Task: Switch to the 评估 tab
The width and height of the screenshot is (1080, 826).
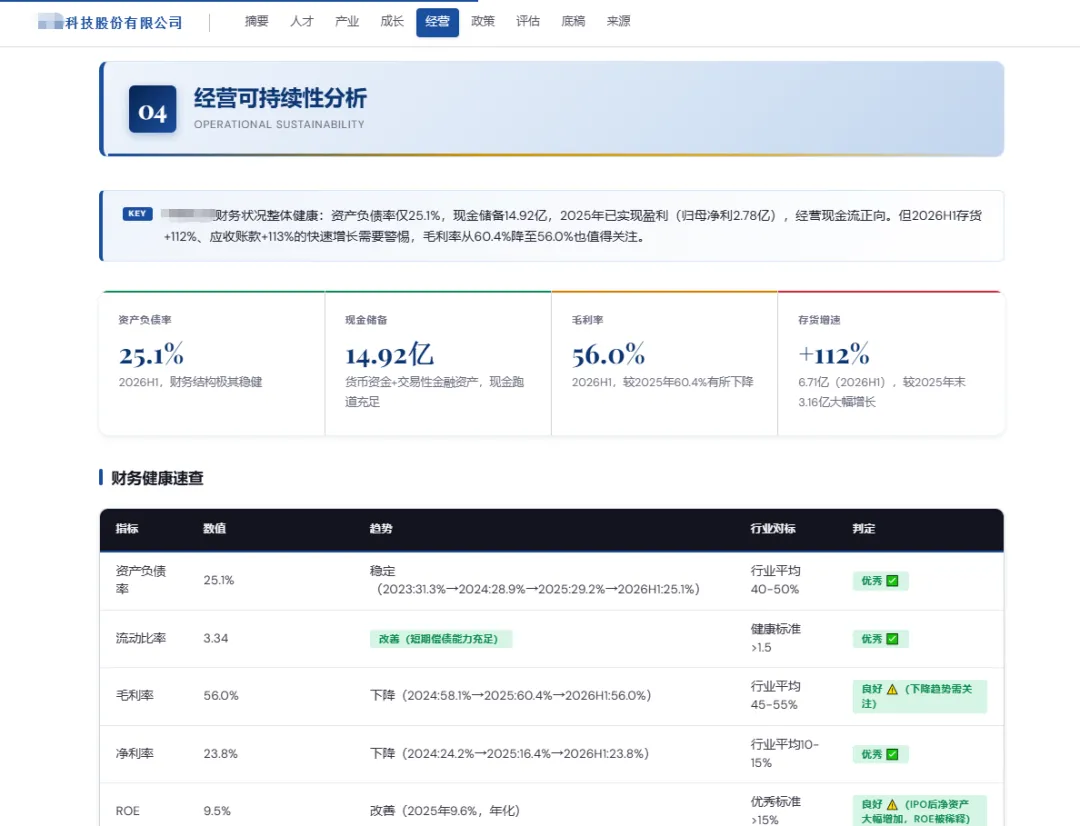Action: (x=528, y=21)
